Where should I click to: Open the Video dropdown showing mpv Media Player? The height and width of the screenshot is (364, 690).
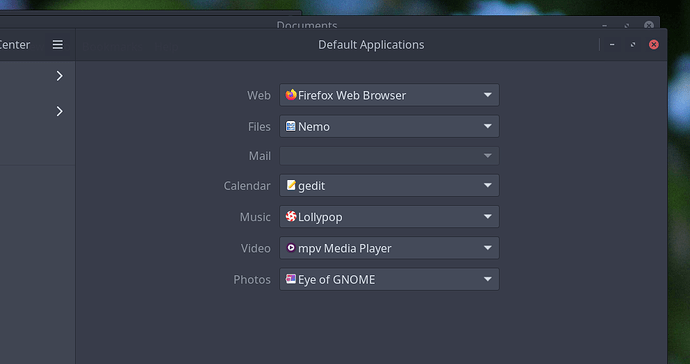[389, 248]
